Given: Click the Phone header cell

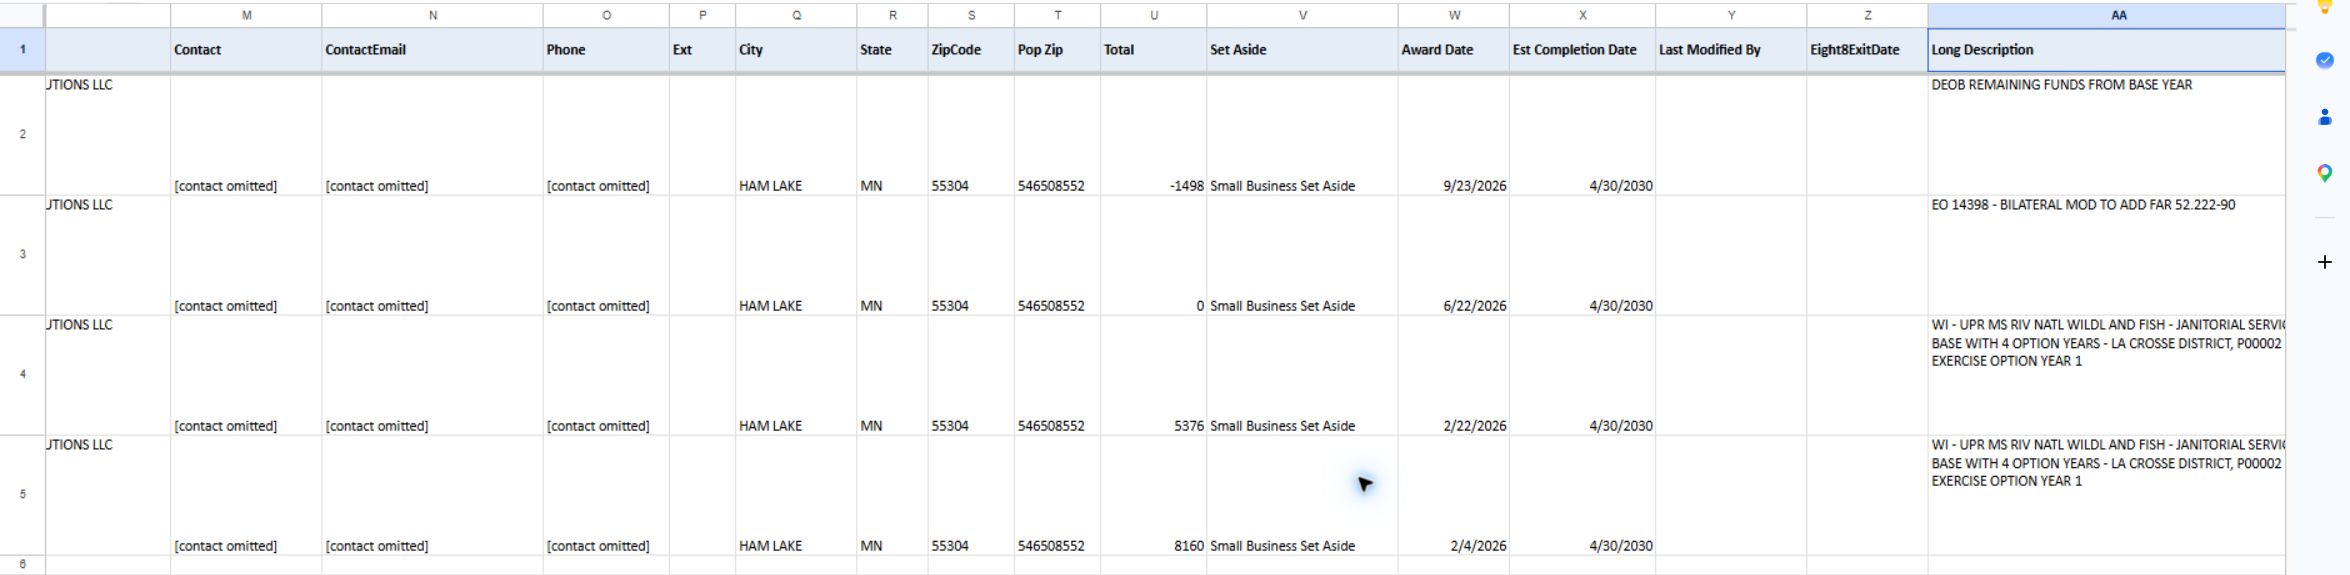Looking at the screenshot, I should pos(606,50).
